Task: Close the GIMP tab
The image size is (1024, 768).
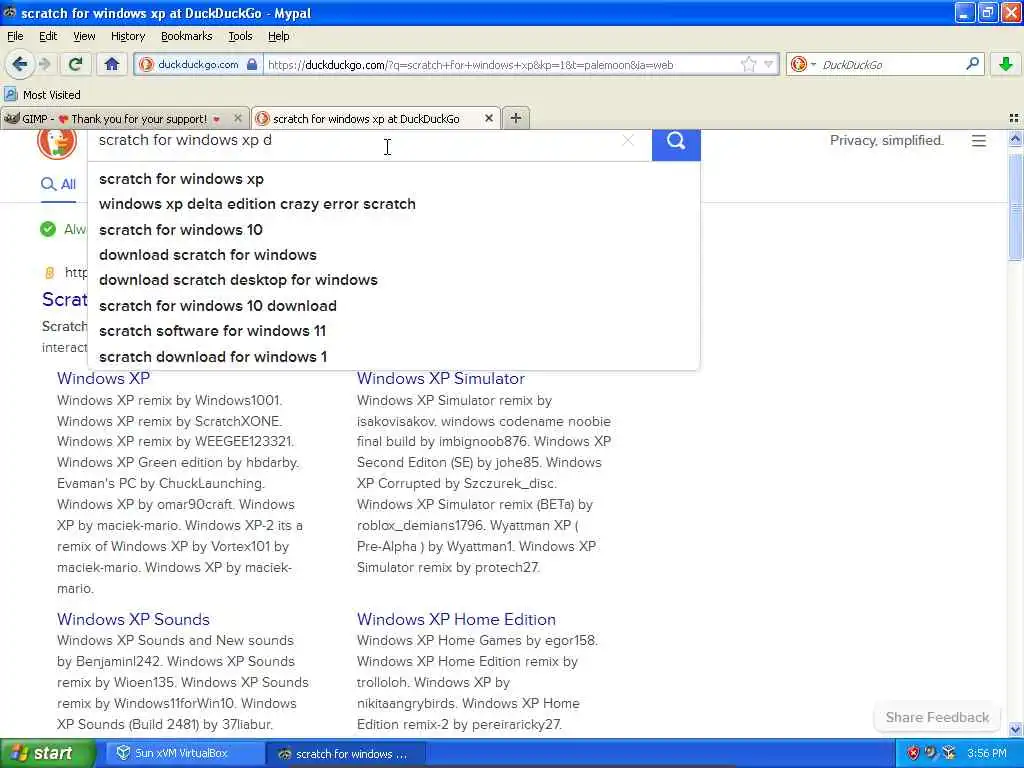Action: [238, 118]
